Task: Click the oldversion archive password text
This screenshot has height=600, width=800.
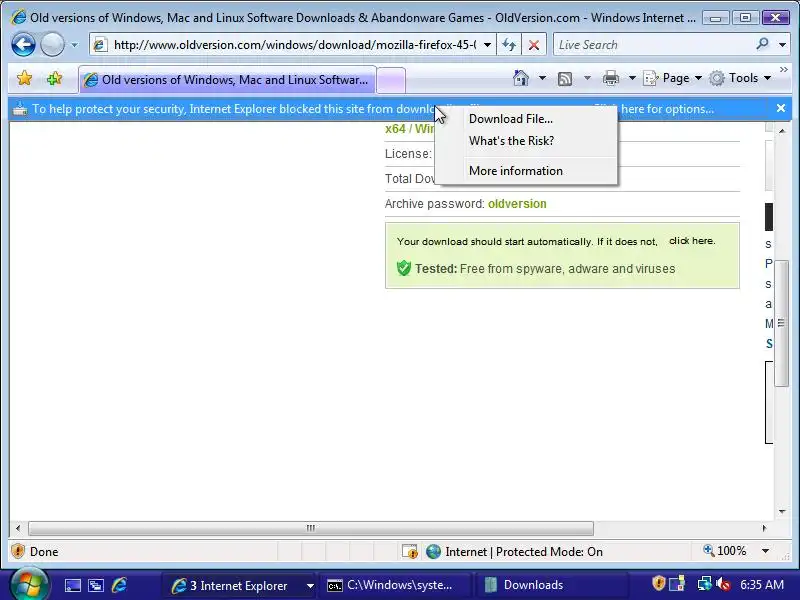Action: pos(517,204)
